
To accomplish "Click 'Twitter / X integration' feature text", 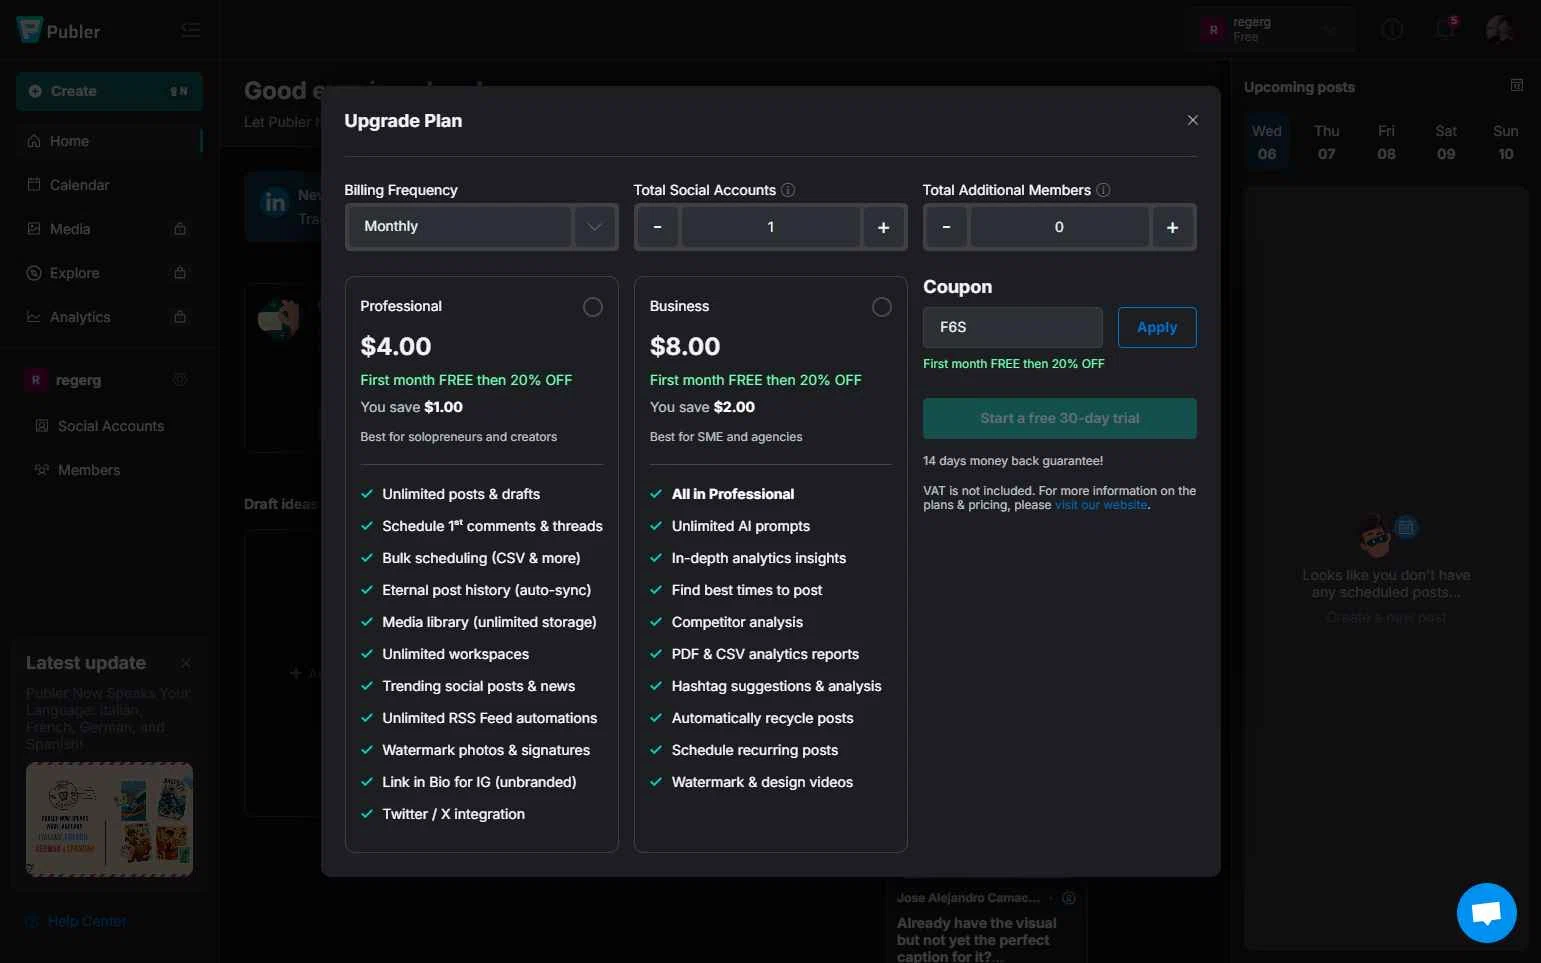I will point(453,814).
